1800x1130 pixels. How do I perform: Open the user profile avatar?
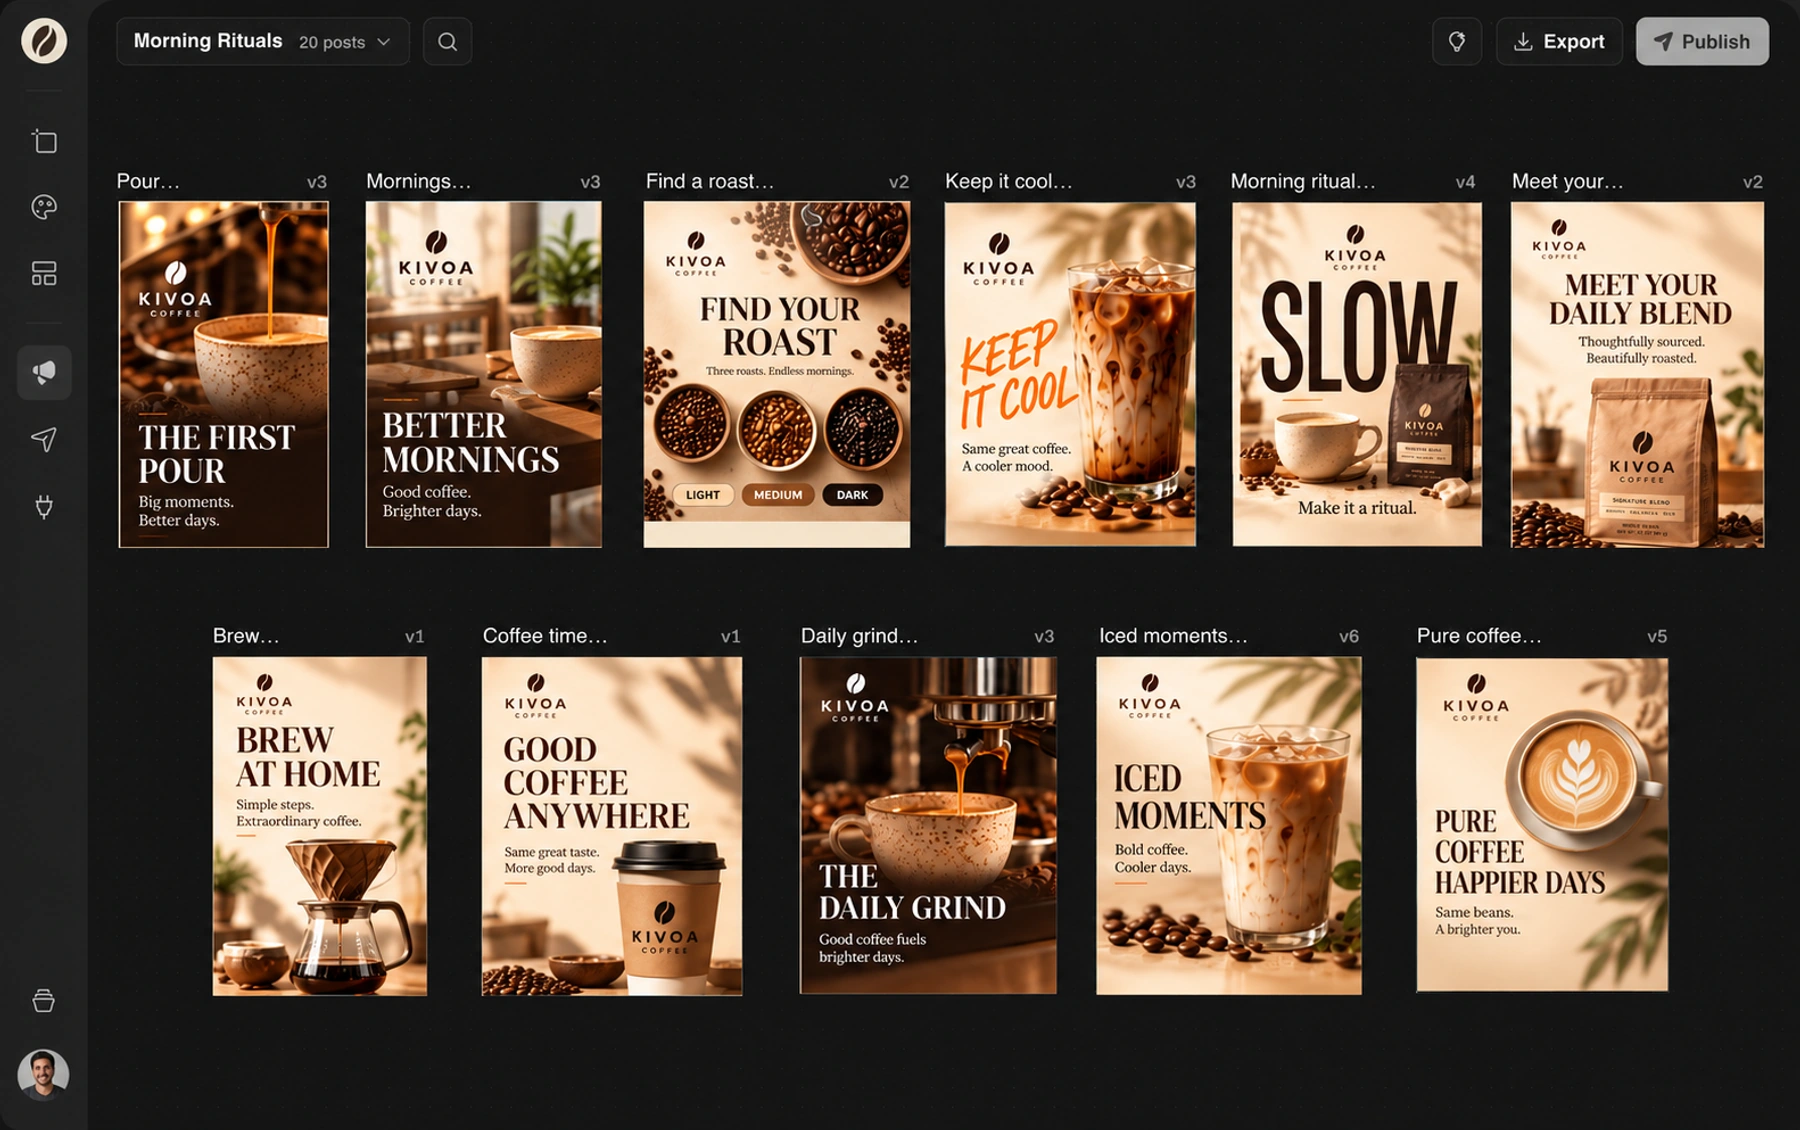(x=43, y=1074)
